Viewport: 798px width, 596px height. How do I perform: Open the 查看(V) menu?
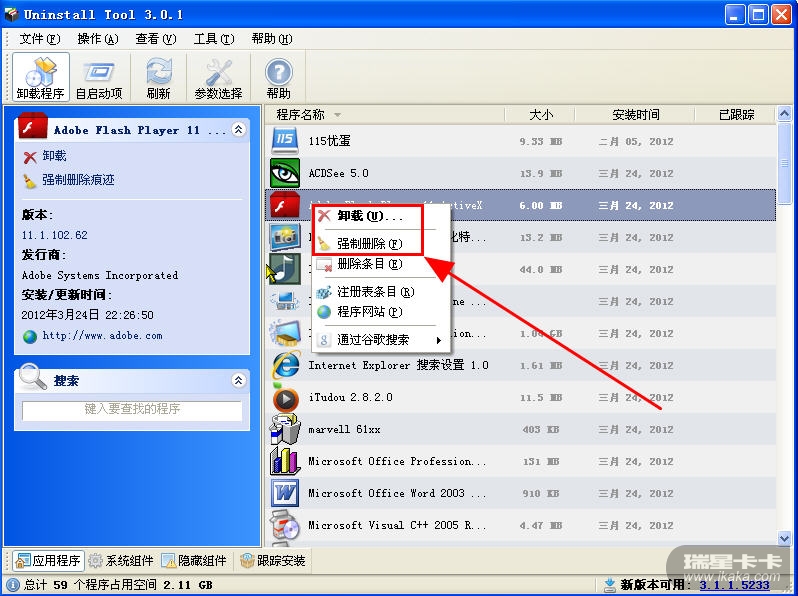click(156, 39)
